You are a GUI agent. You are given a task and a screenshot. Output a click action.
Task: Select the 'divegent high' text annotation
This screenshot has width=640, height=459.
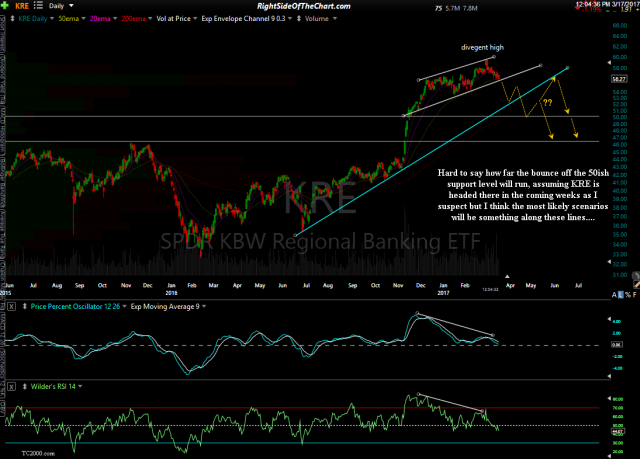coord(482,47)
